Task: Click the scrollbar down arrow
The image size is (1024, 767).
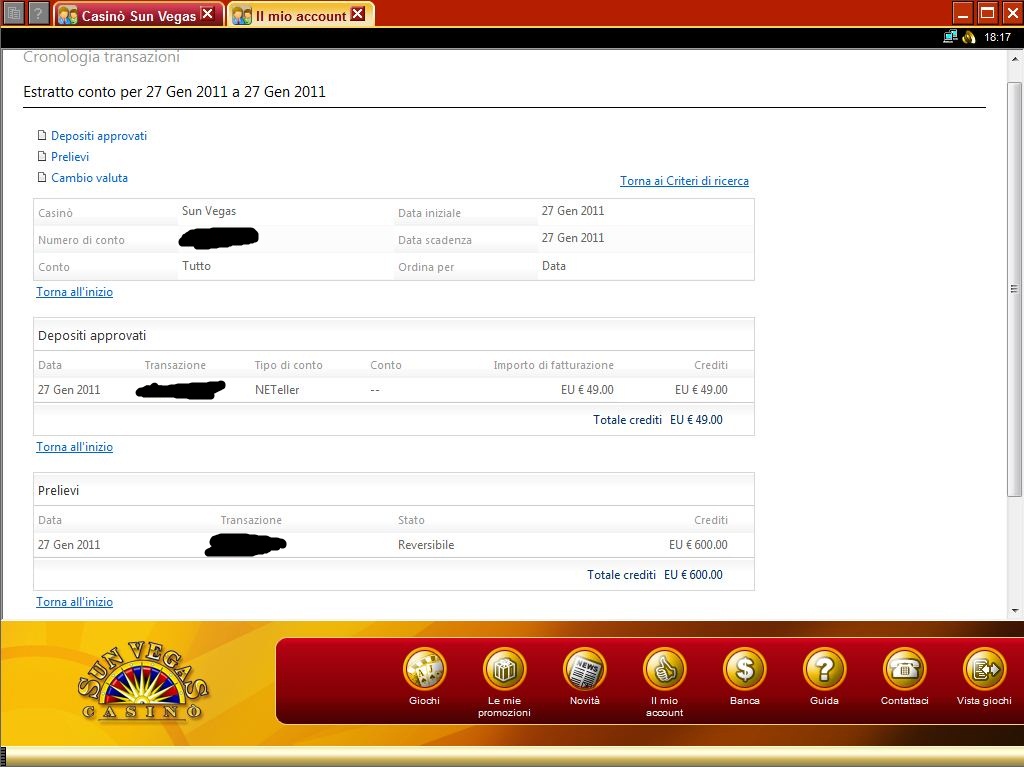Action: click(1015, 611)
